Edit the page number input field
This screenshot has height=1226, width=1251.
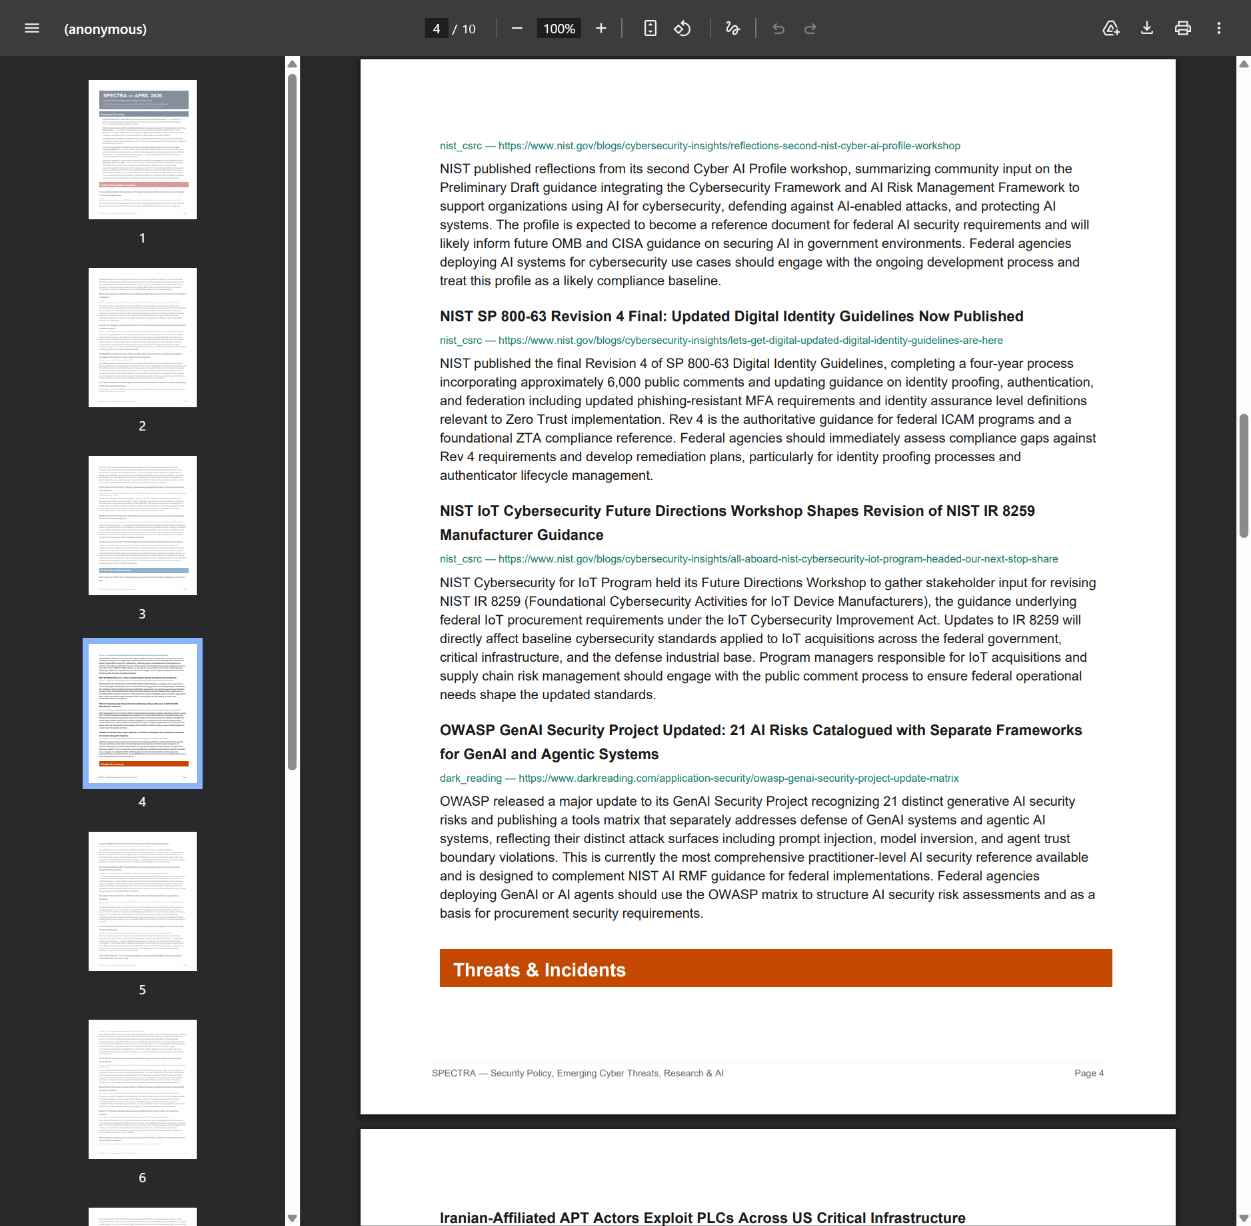click(436, 28)
